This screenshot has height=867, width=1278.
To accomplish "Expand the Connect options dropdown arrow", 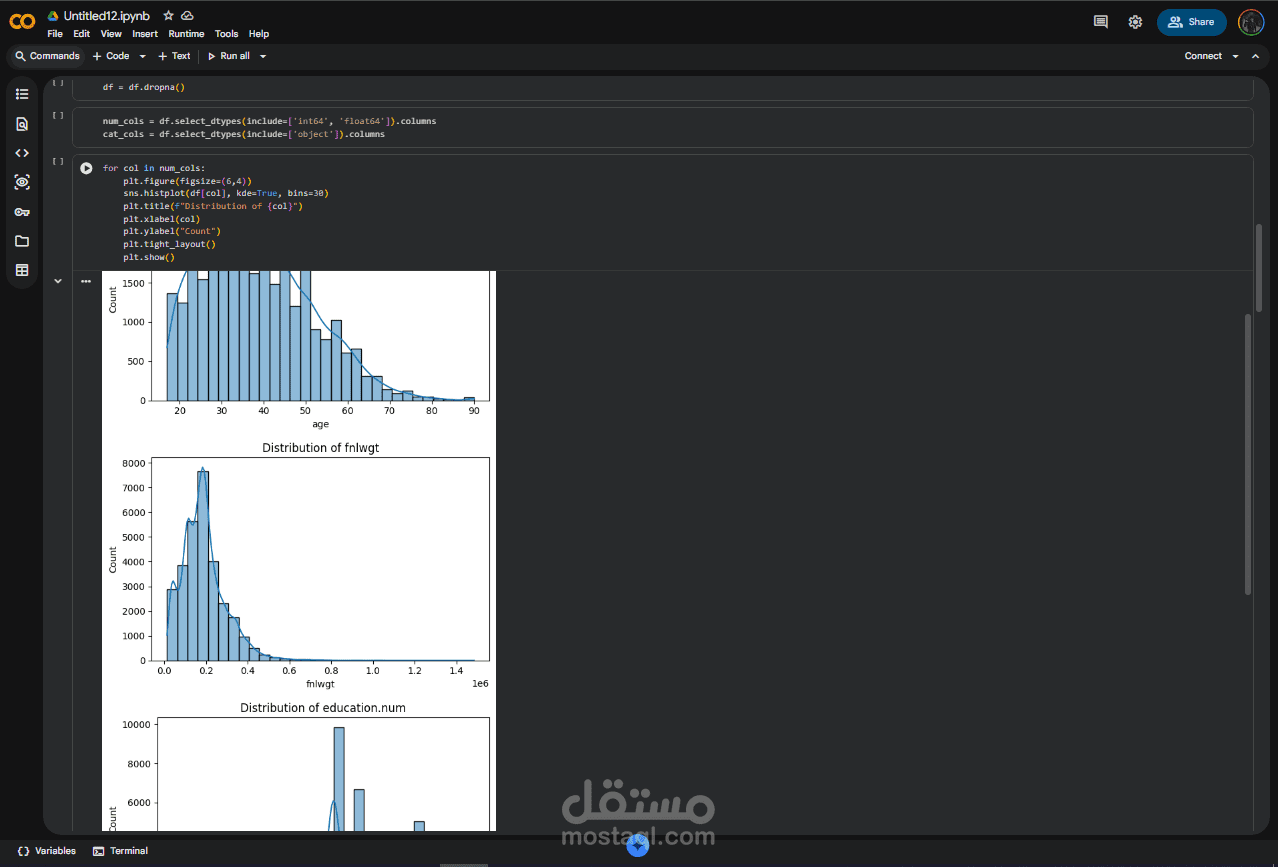I will [1236, 56].
